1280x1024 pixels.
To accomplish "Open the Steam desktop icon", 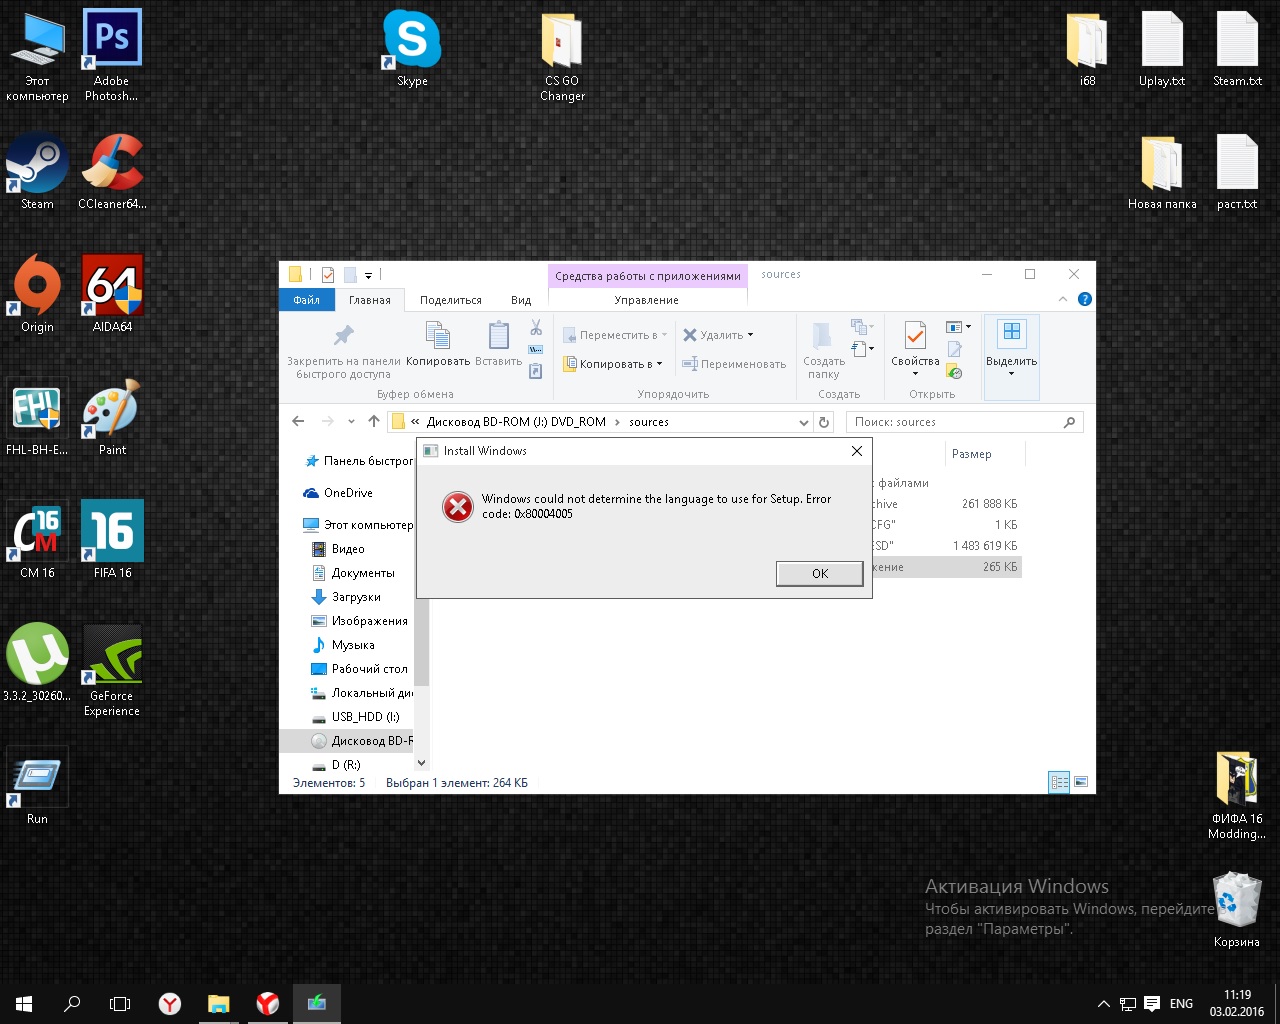I will coord(37,171).
